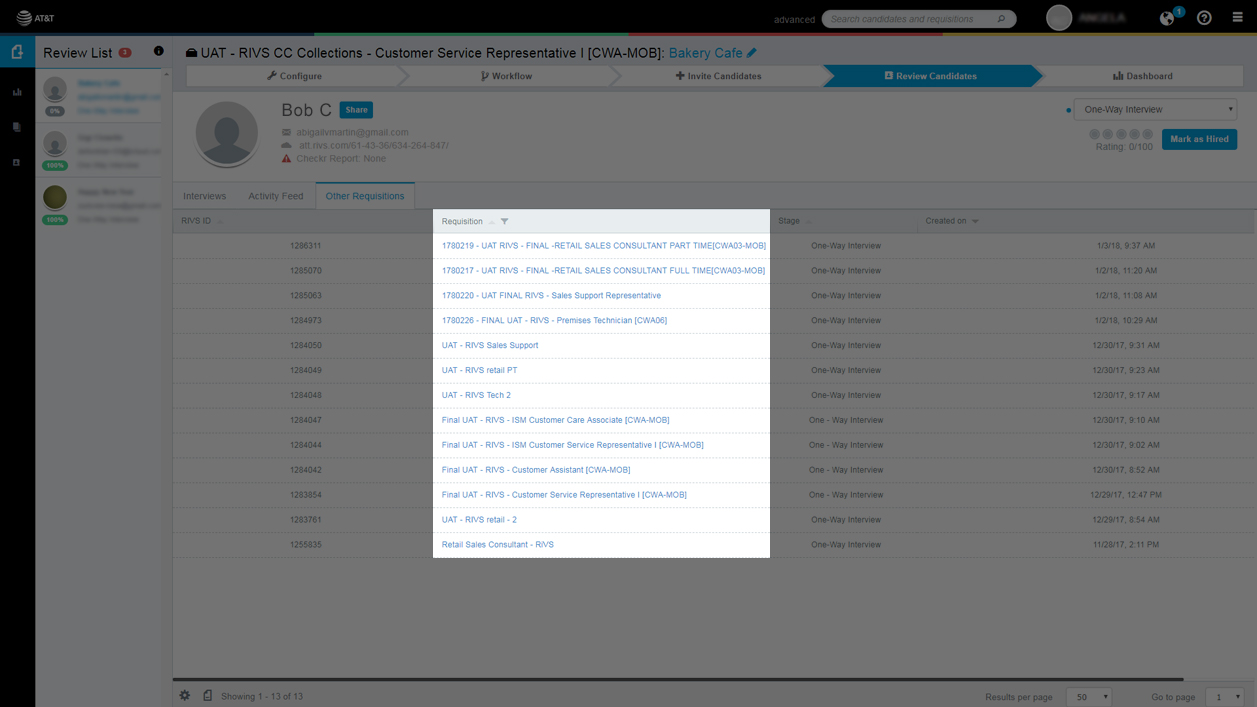
Task: Go to the Dashboard step
Action: coord(1142,76)
